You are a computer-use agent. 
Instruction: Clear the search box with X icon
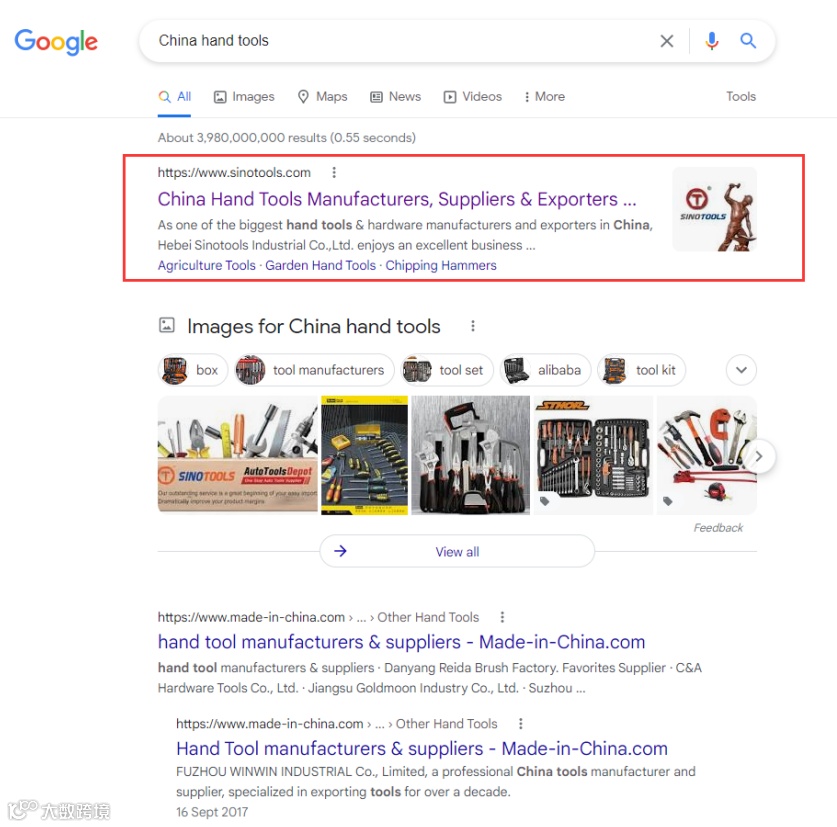pos(667,41)
